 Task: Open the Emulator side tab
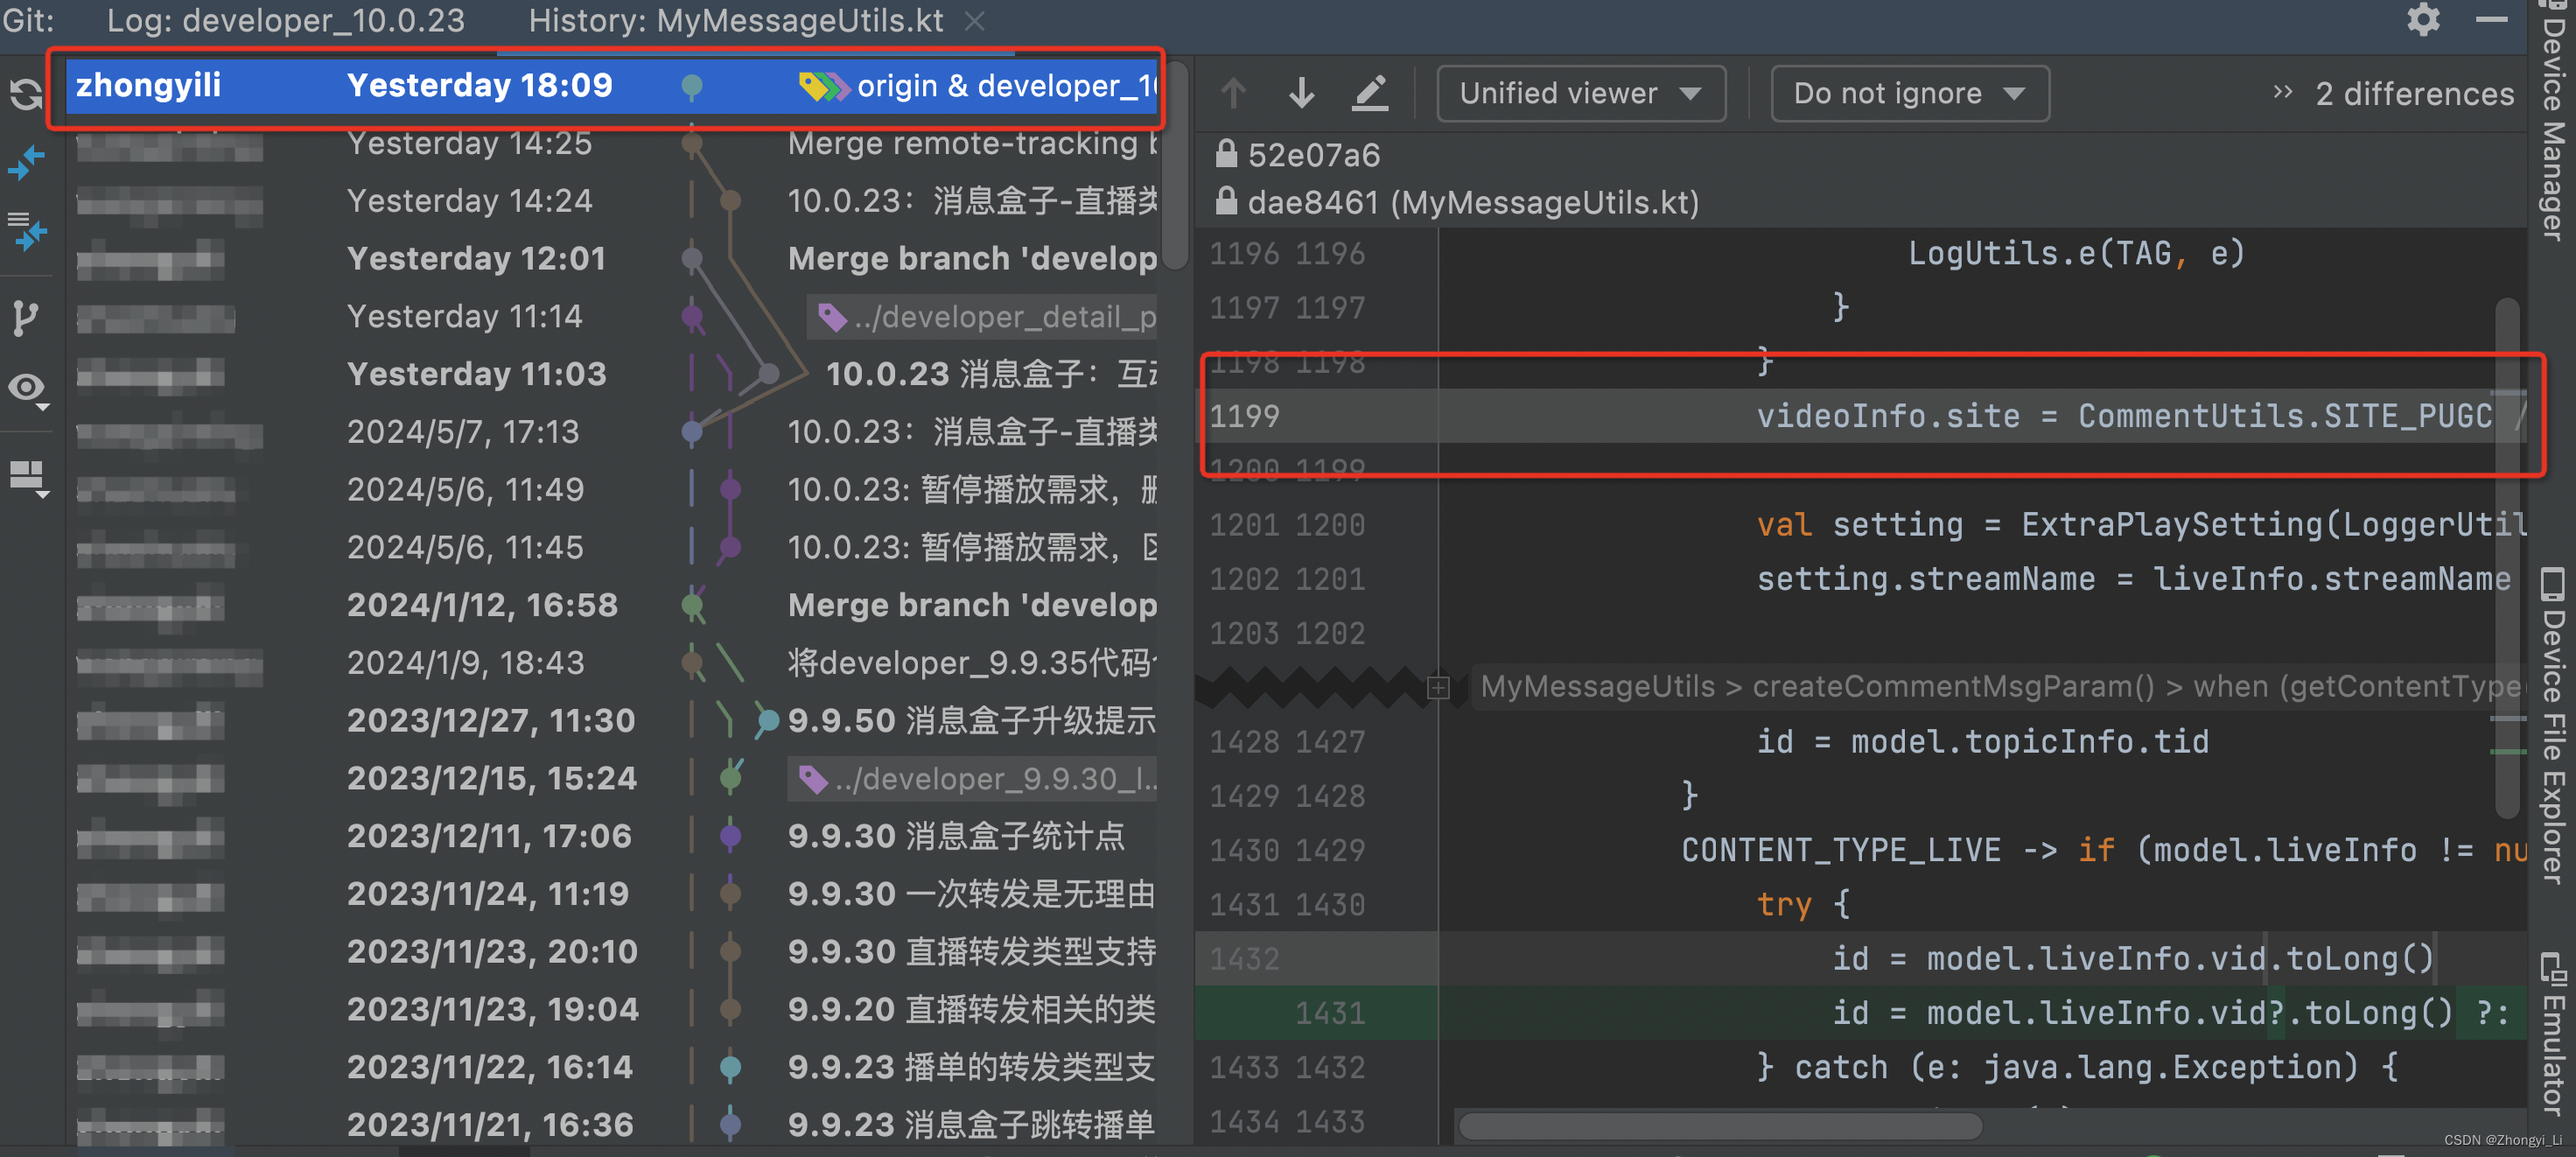tap(2553, 1035)
